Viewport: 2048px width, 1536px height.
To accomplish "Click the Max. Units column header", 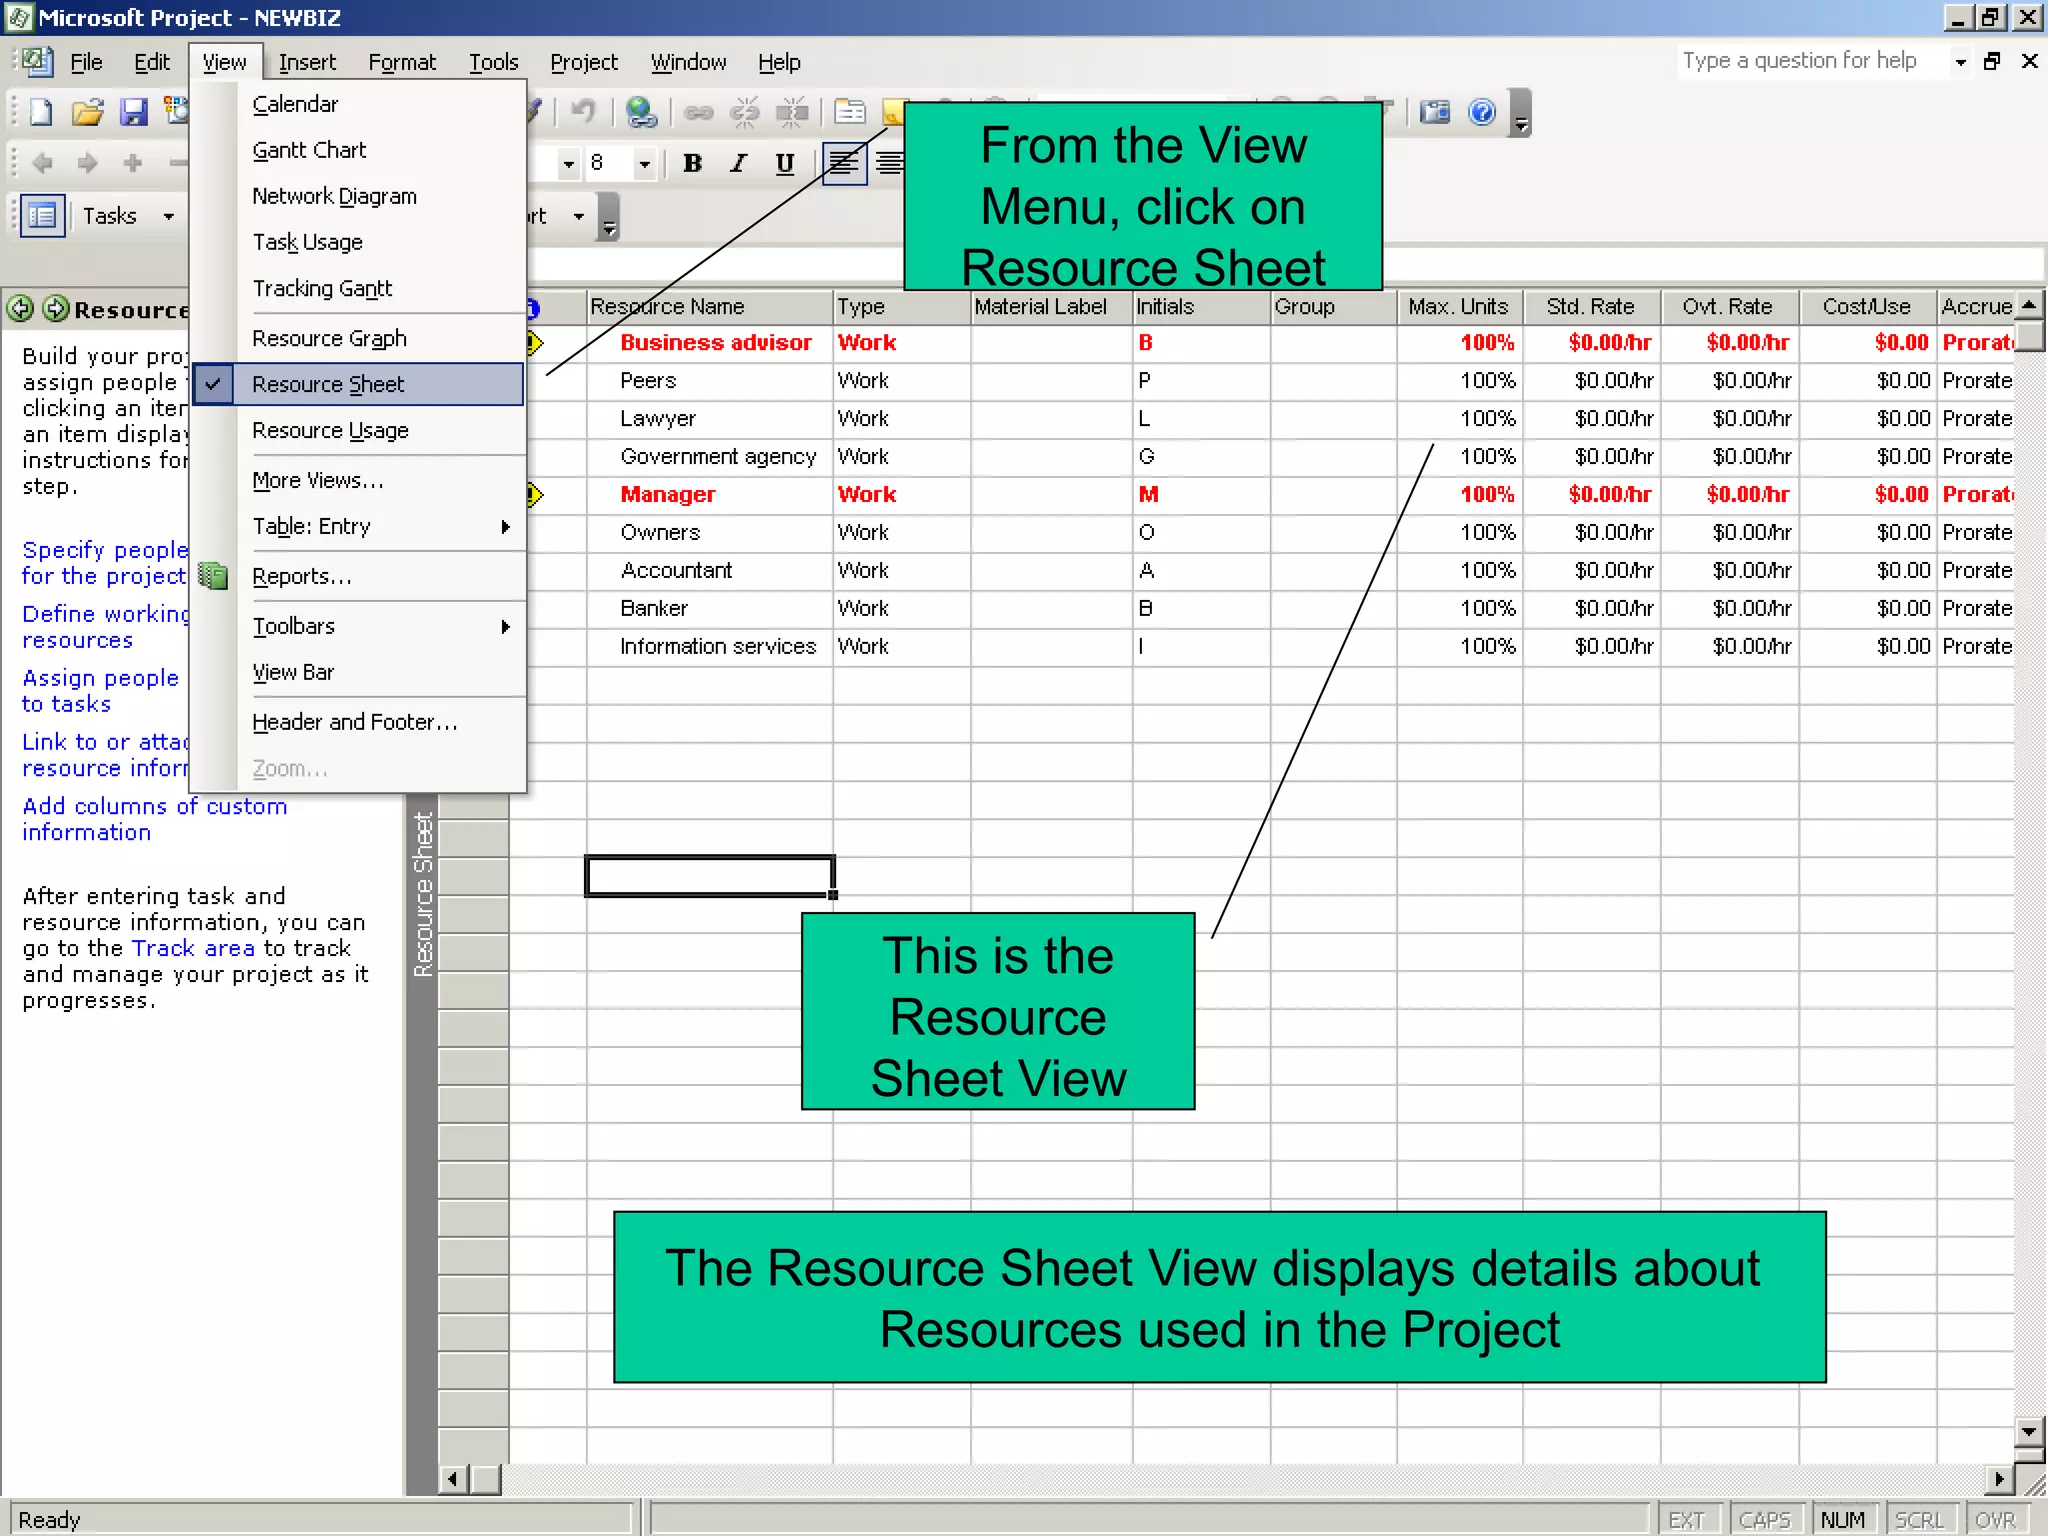I will tap(1458, 307).
